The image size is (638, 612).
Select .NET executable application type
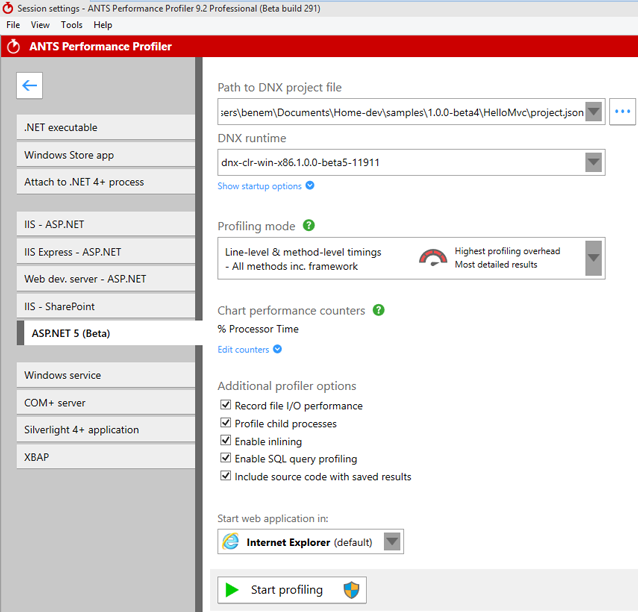pyautogui.click(x=106, y=127)
